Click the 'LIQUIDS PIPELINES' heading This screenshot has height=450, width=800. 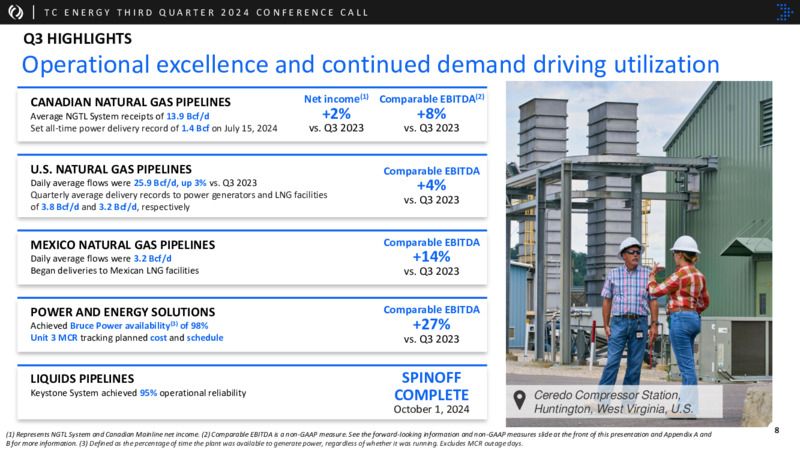pyautogui.click(x=82, y=379)
